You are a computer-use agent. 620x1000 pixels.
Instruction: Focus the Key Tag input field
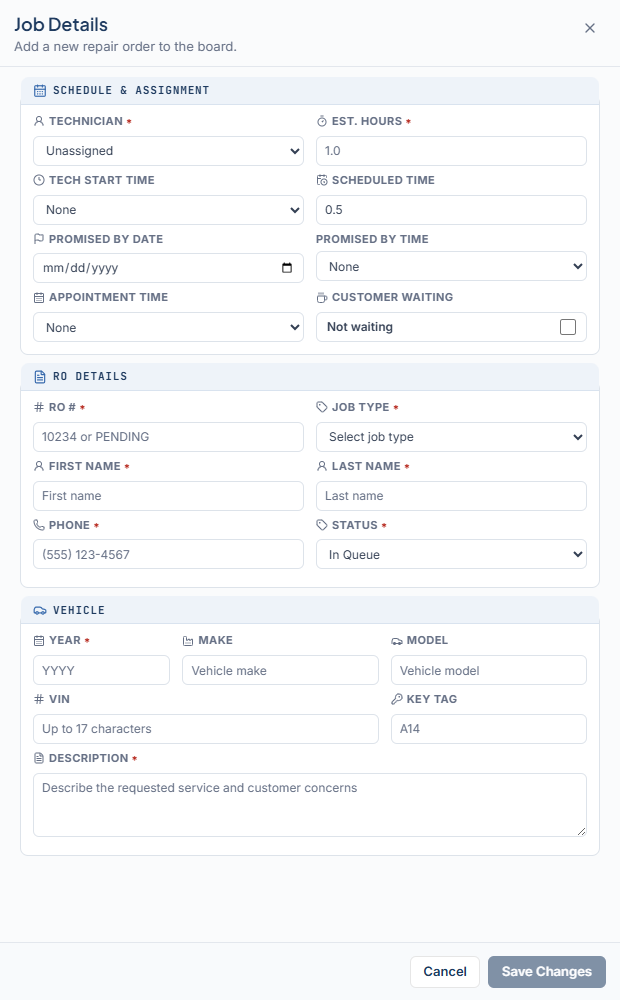pyautogui.click(x=489, y=729)
